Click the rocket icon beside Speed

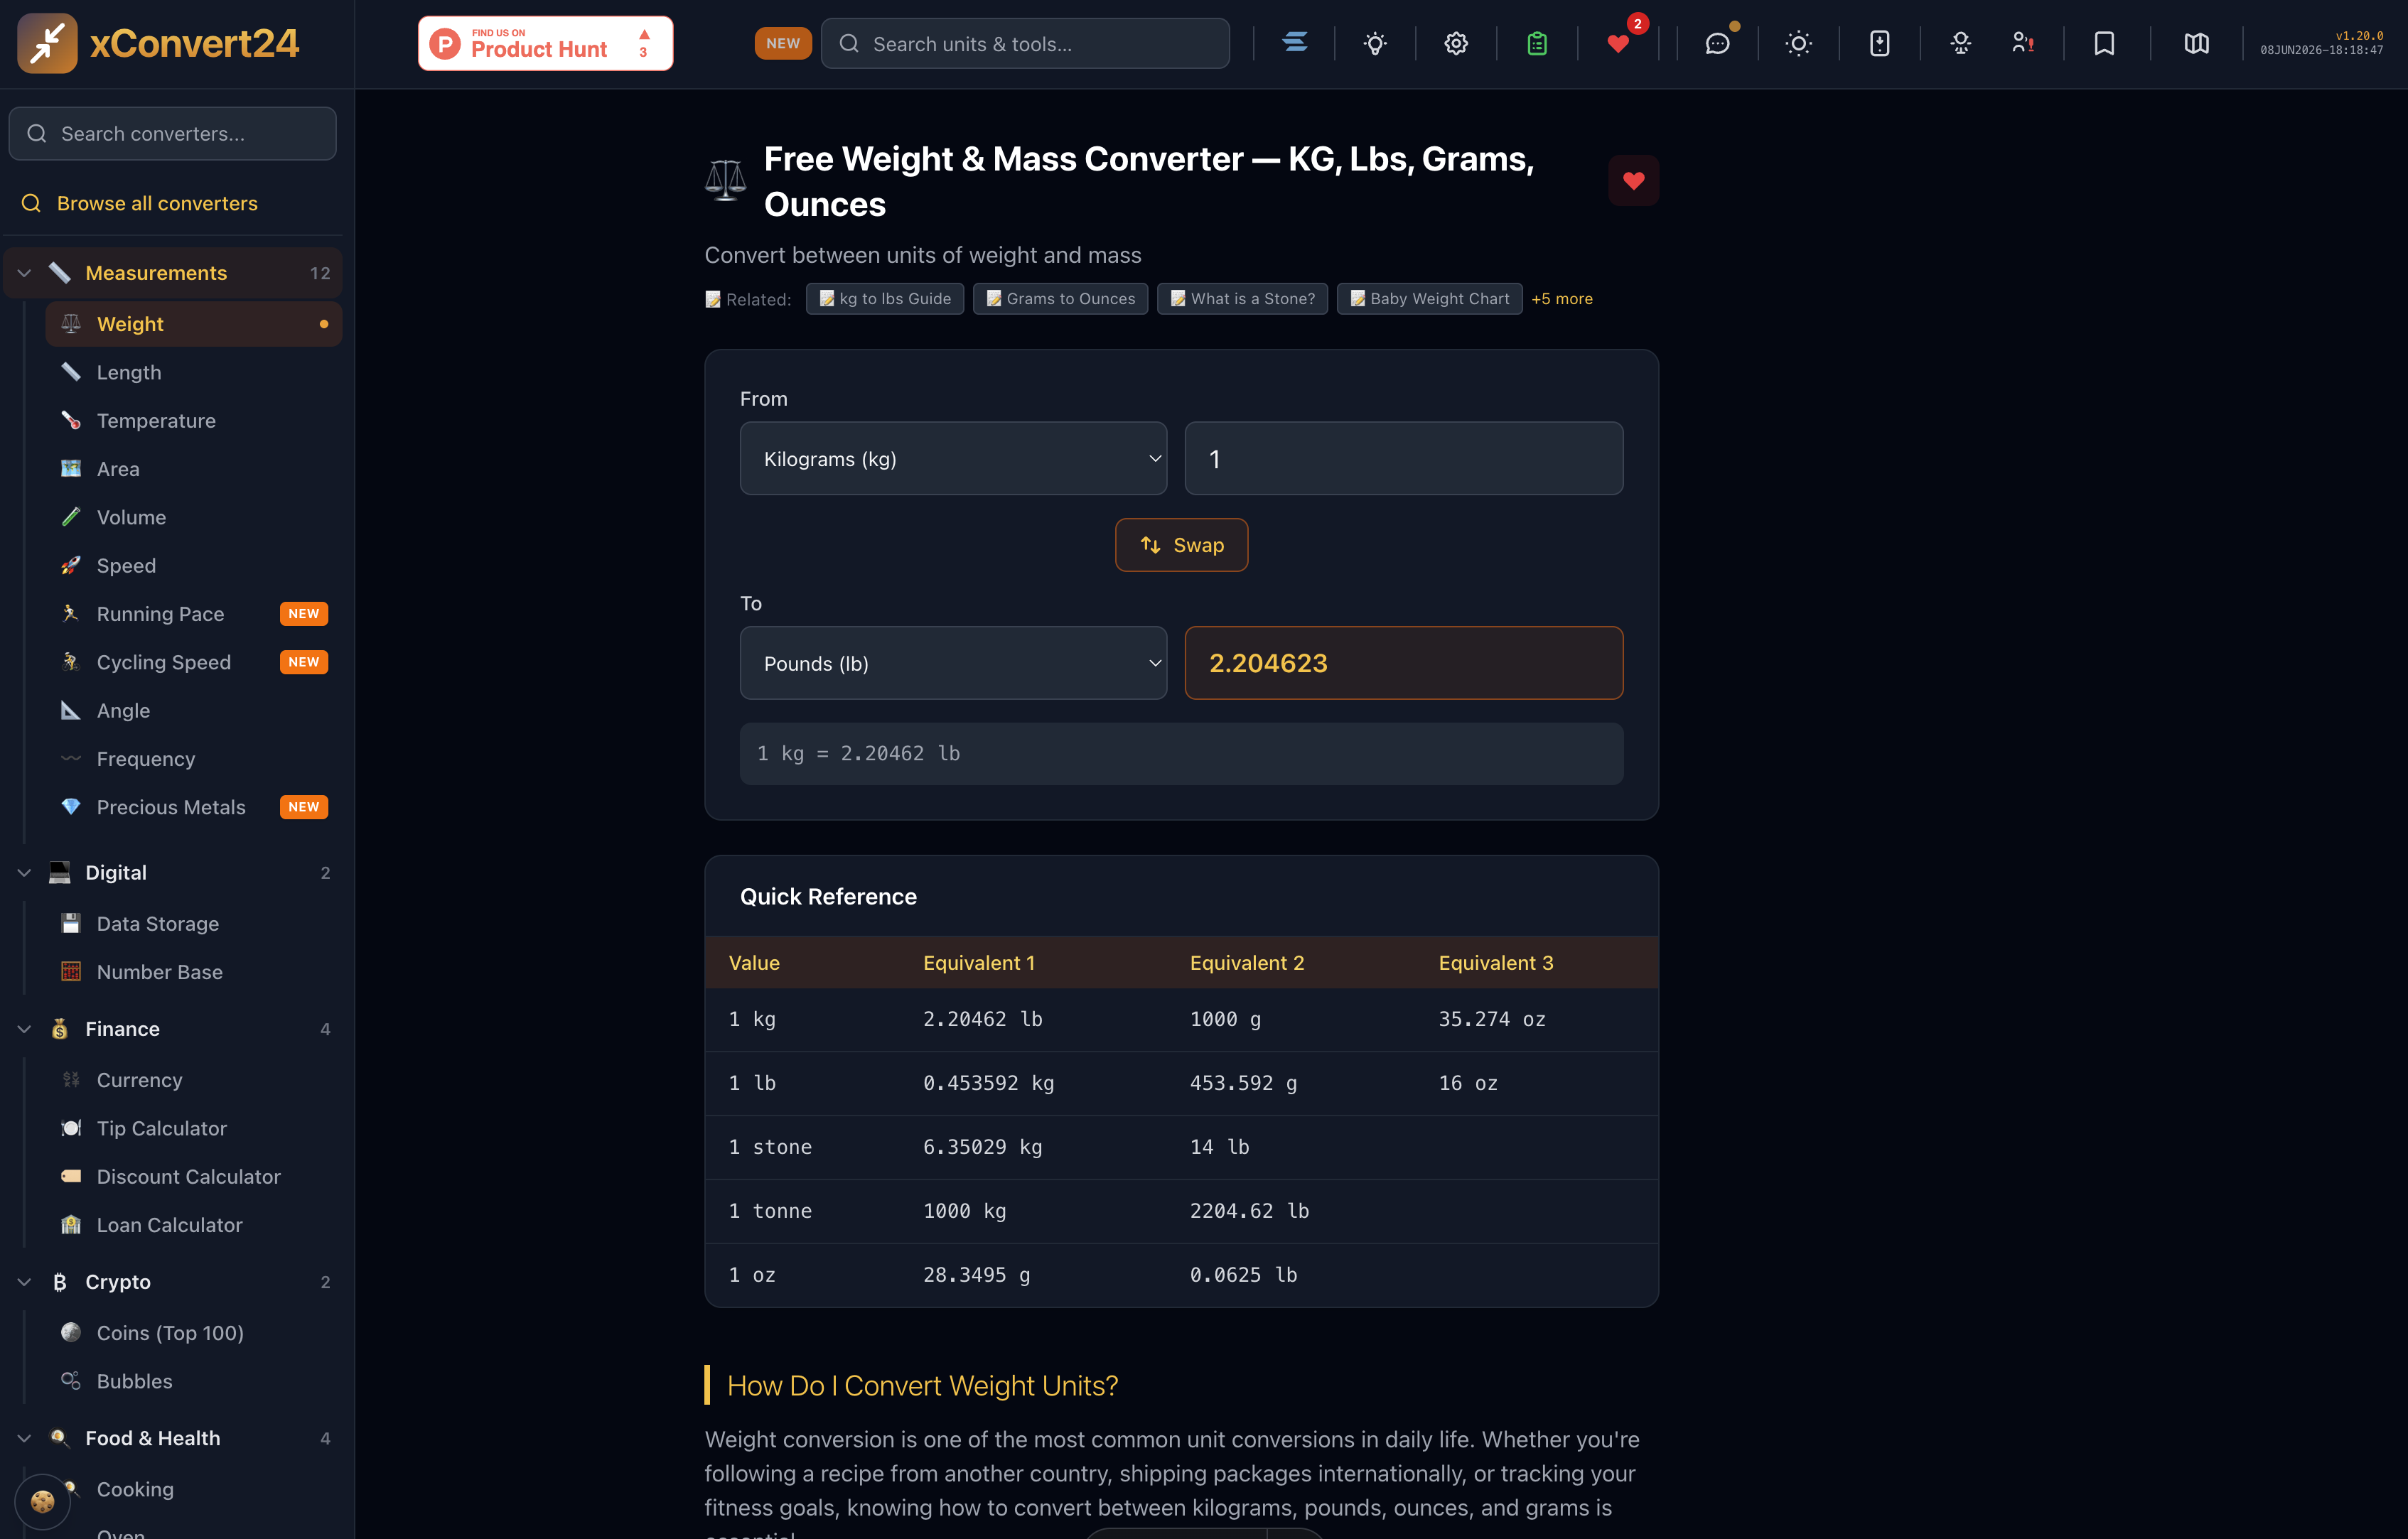[71, 565]
